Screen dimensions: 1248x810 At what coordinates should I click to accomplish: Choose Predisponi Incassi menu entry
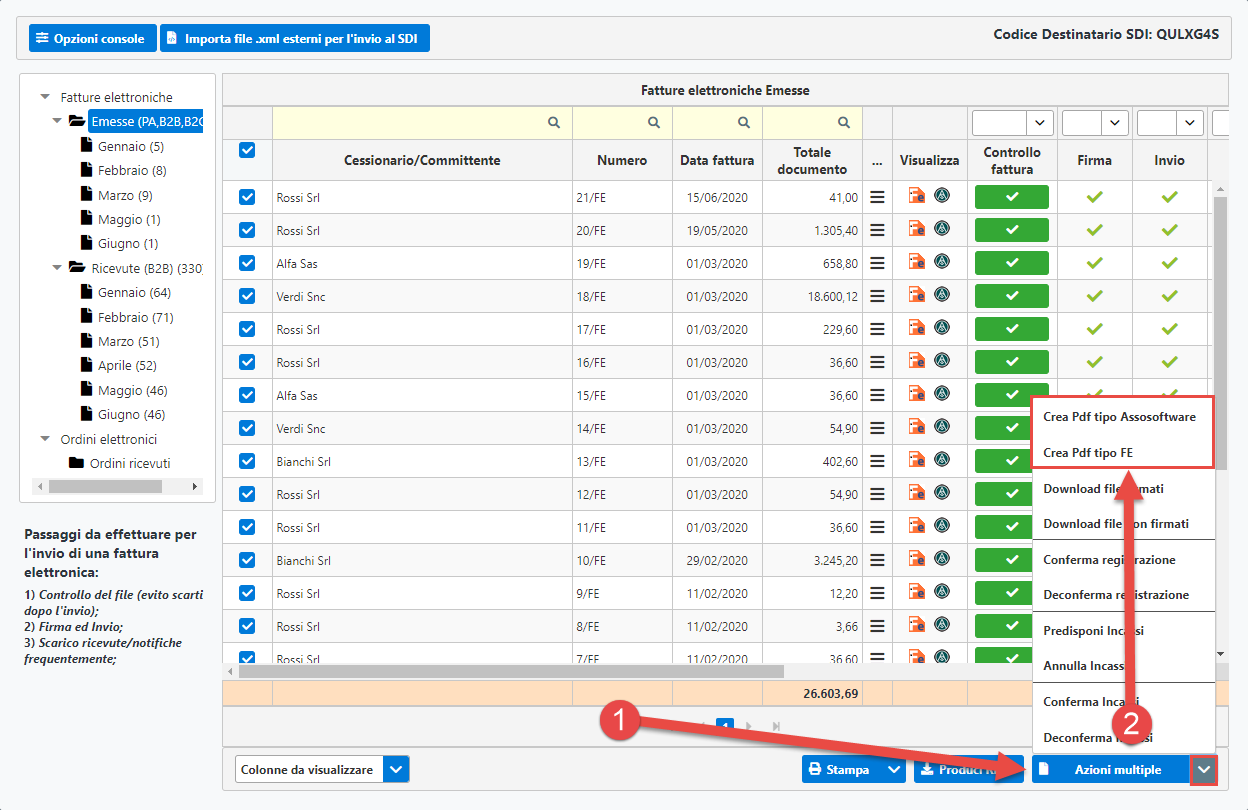tap(1093, 630)
